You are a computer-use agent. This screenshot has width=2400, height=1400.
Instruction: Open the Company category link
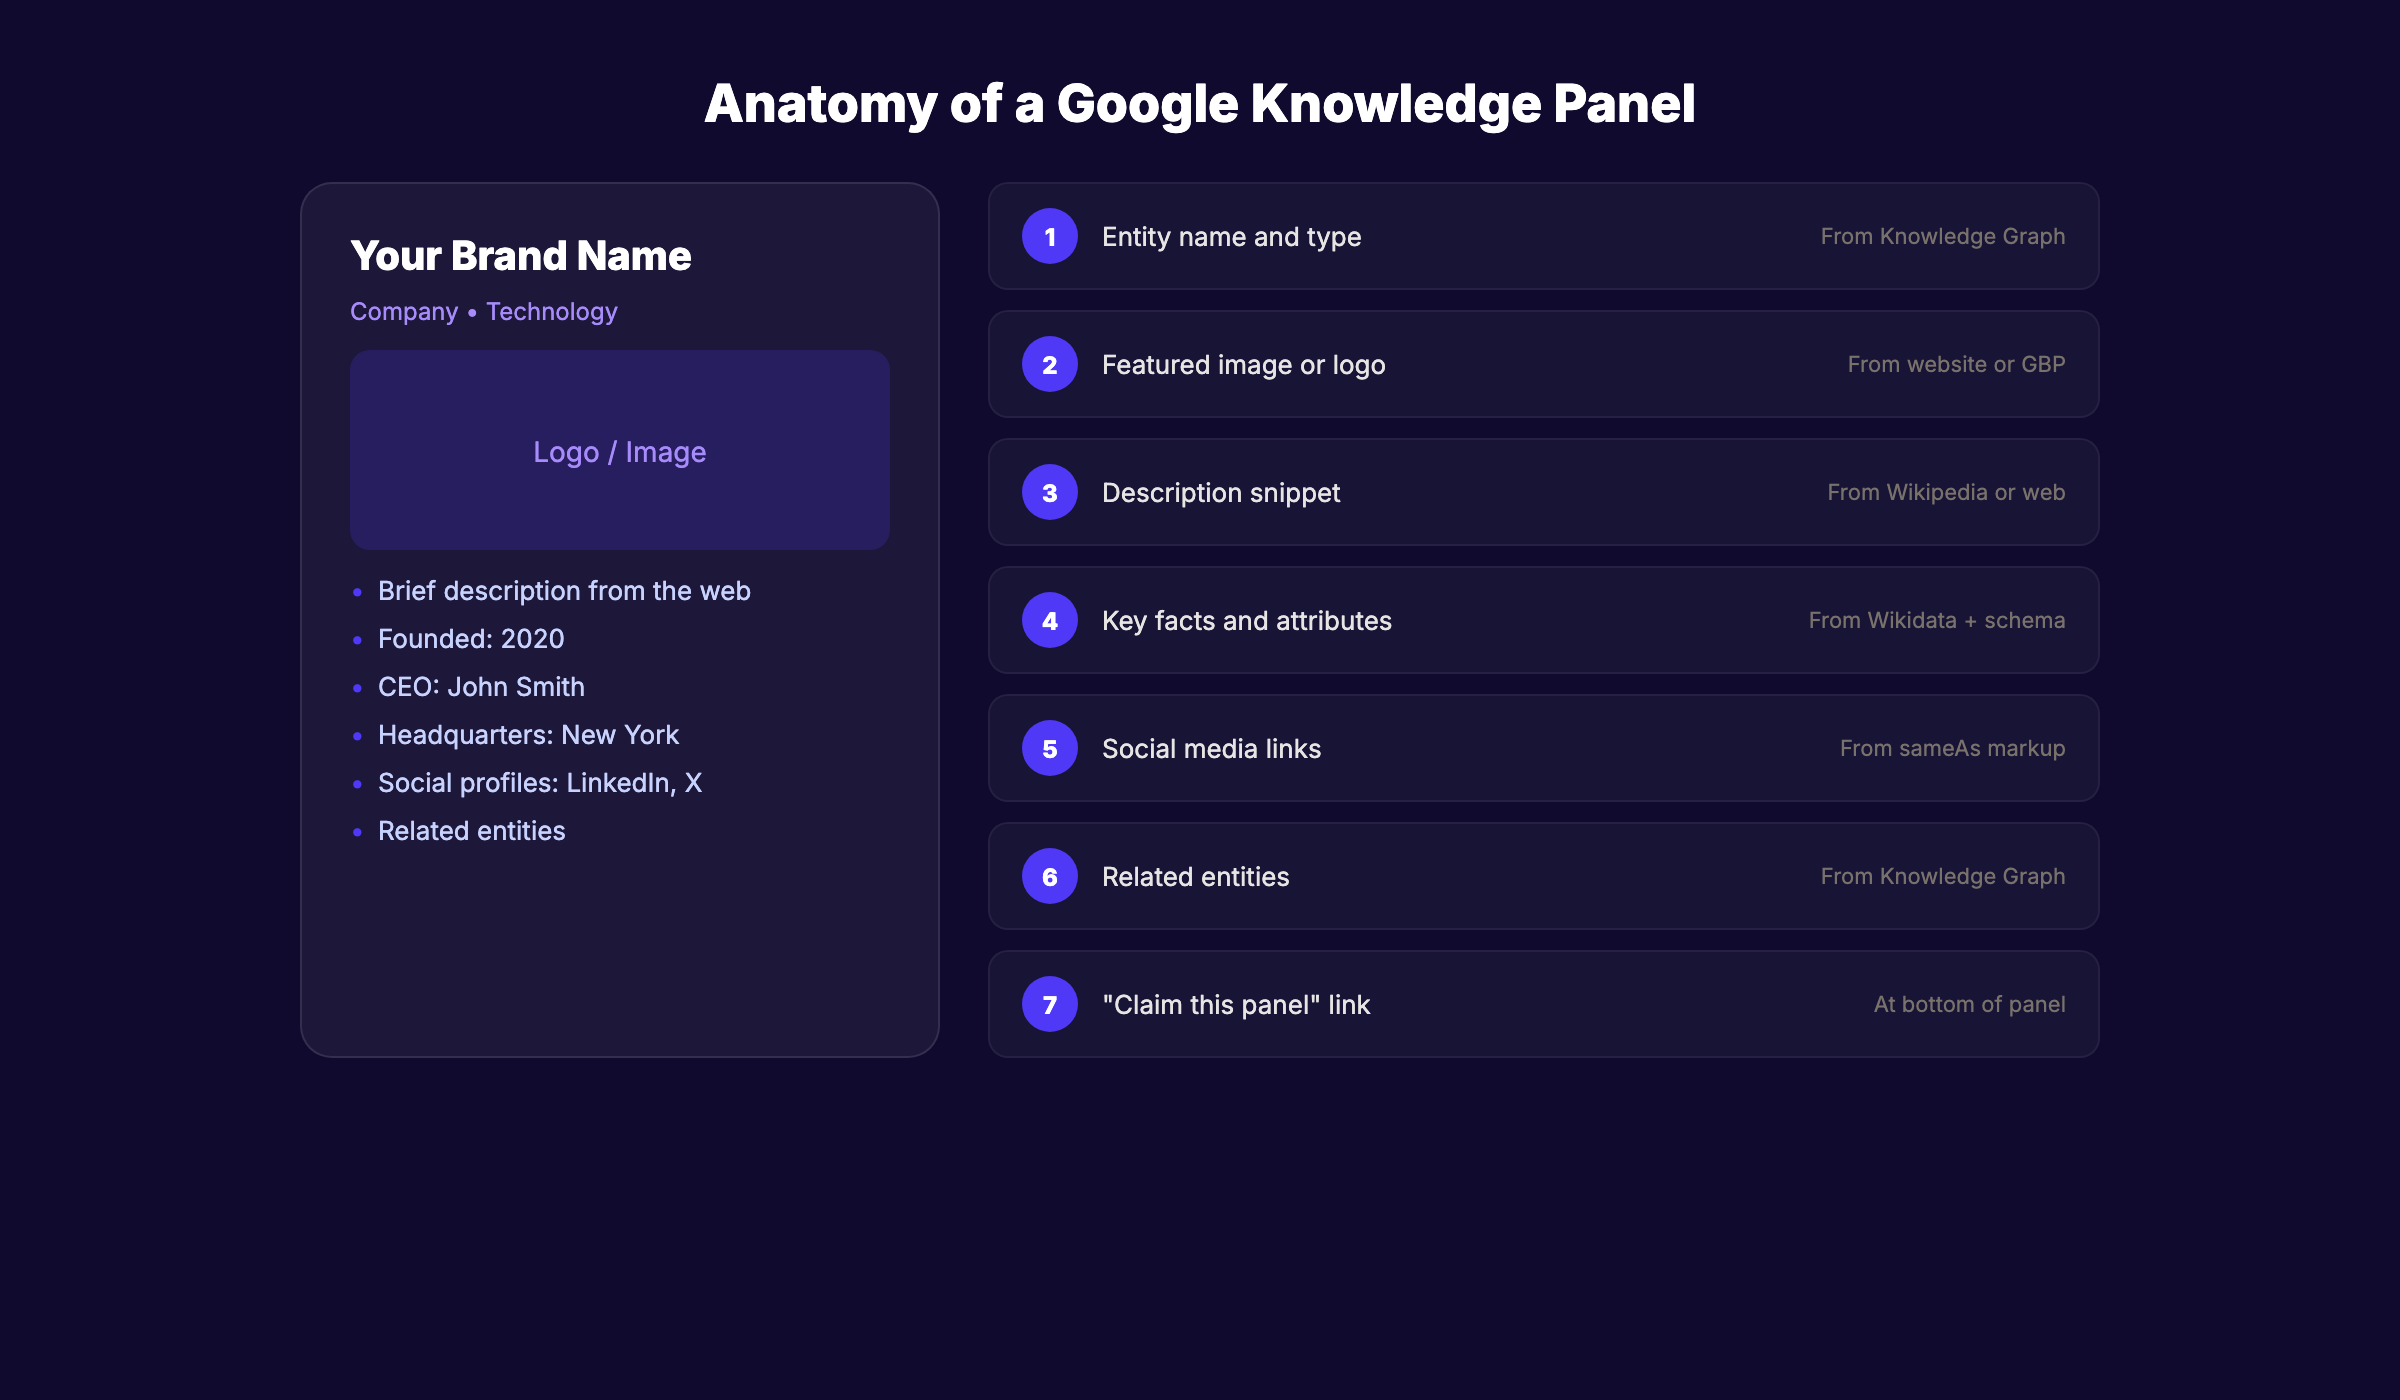(404, 311)
